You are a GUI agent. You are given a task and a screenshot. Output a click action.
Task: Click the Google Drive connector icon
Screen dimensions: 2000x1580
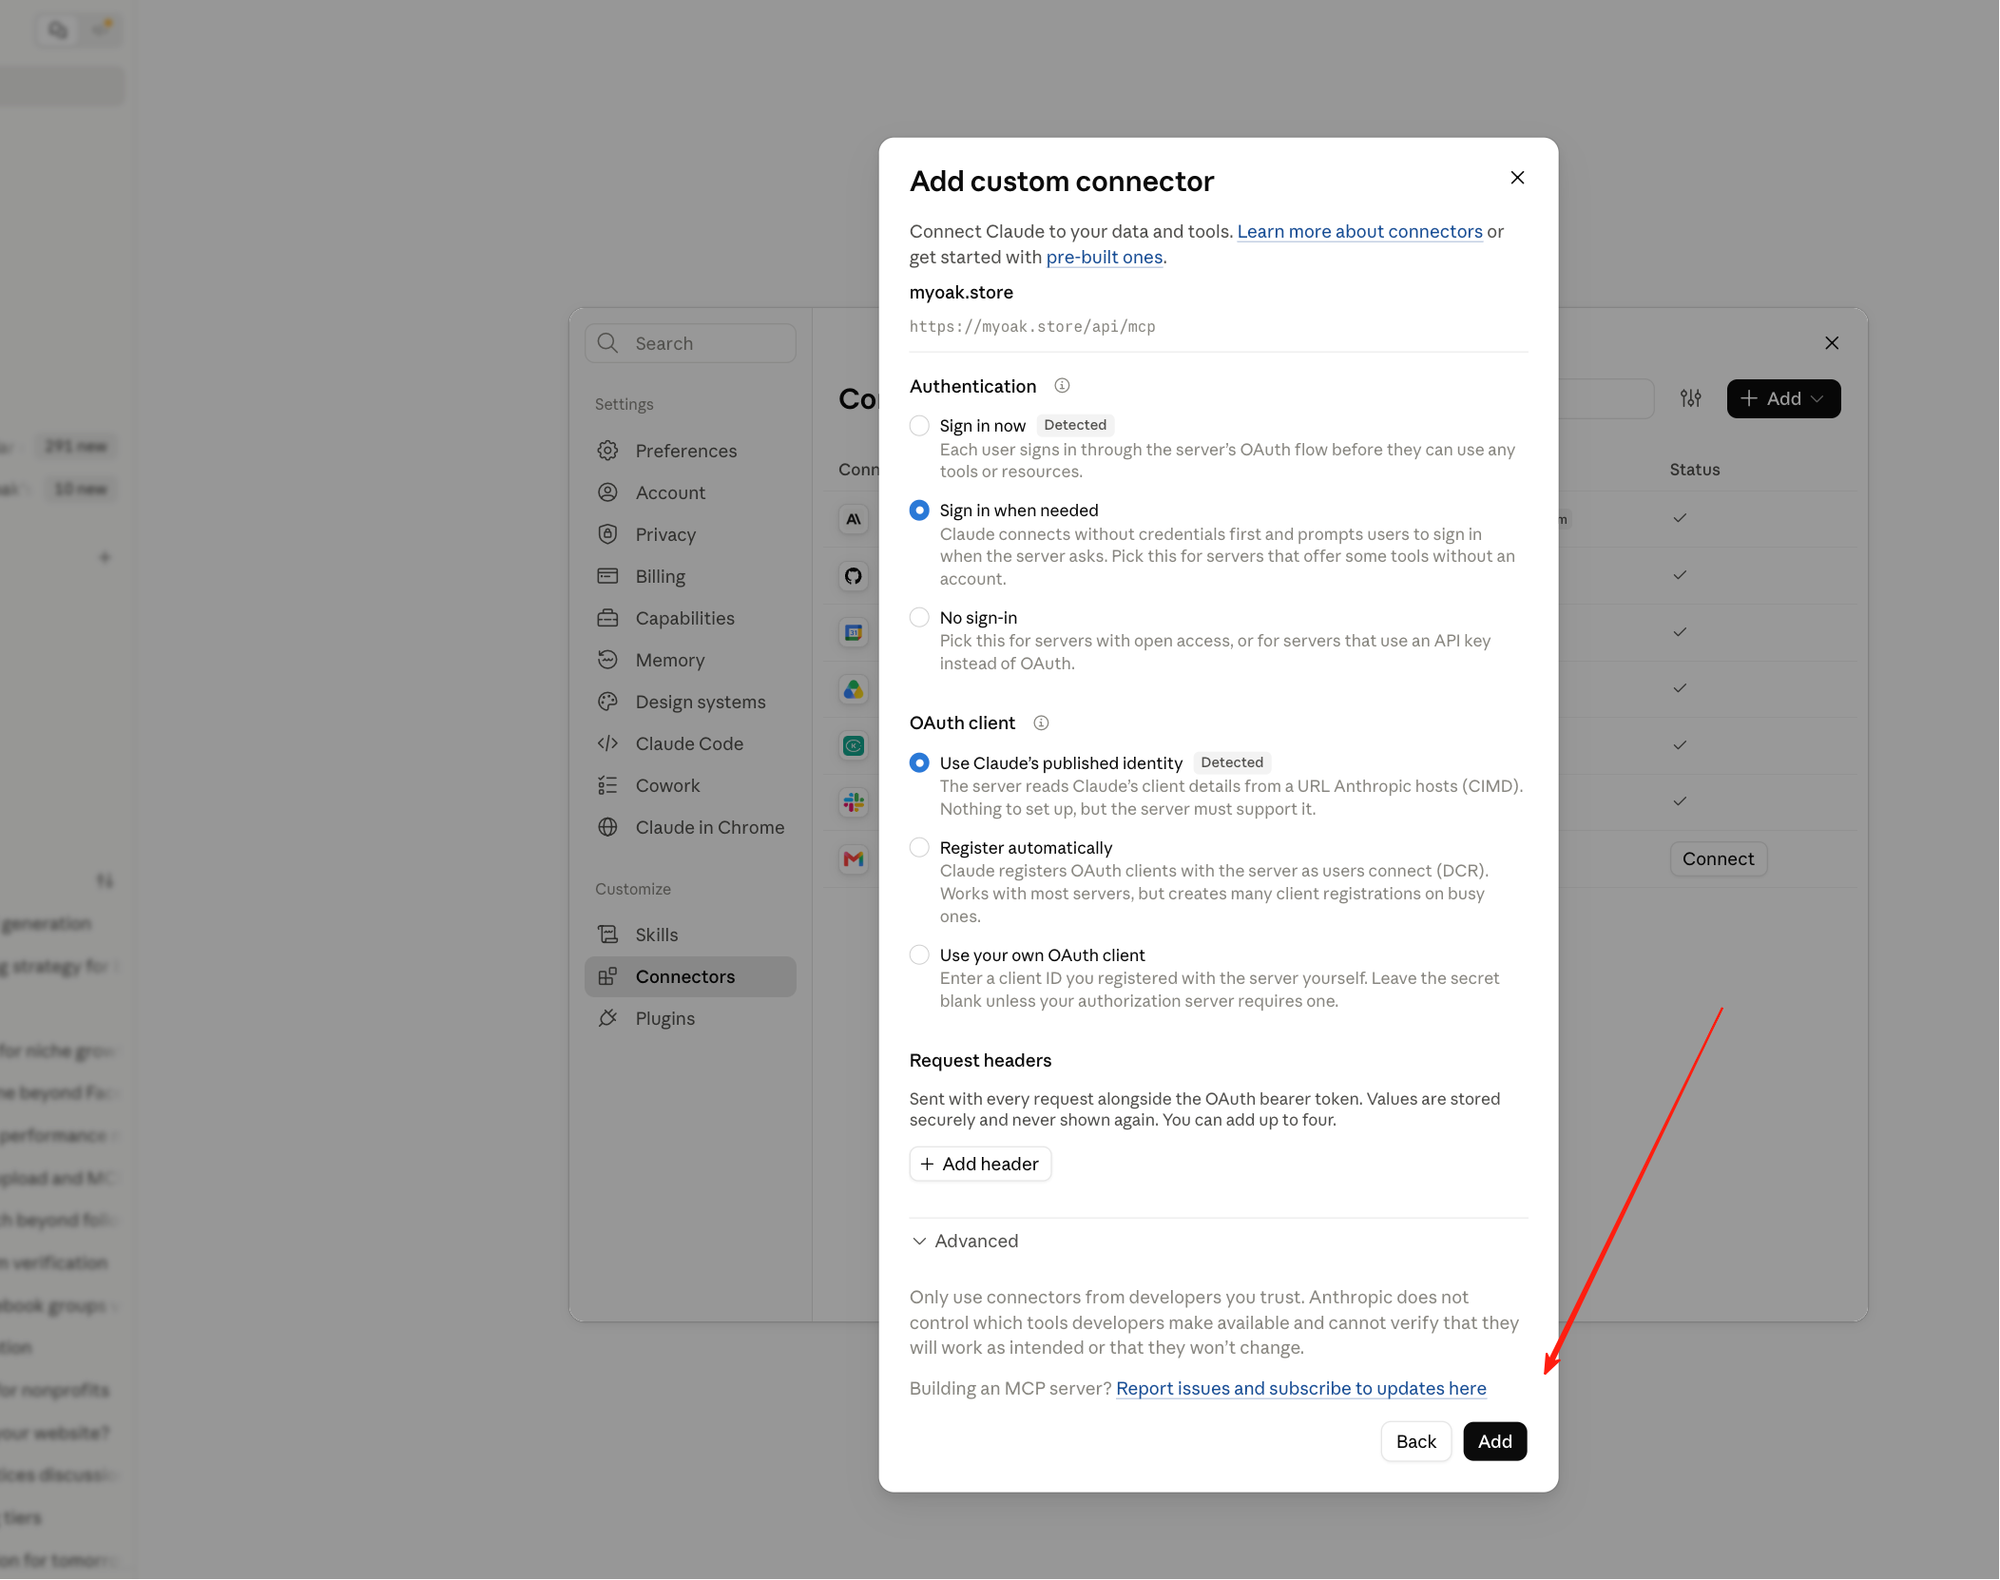(x=853, y=689)
